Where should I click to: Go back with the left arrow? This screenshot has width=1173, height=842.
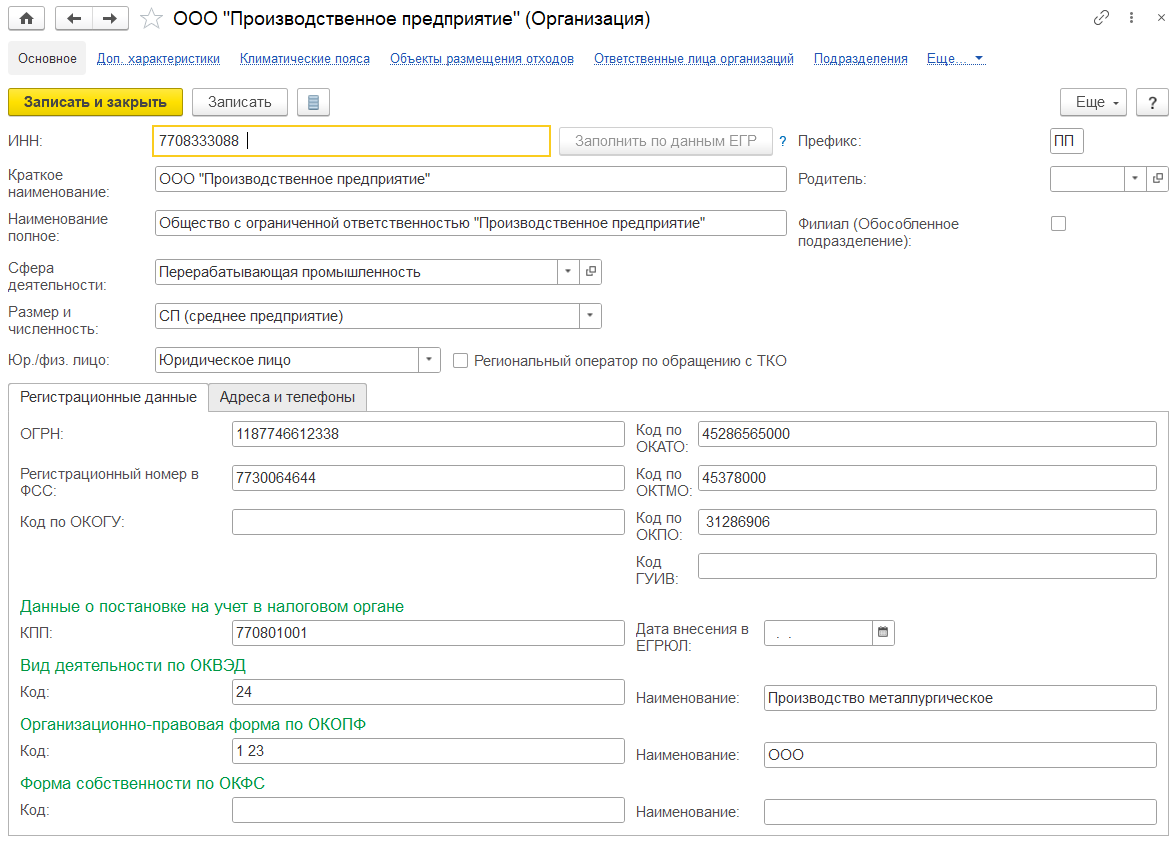coord(75,18)
